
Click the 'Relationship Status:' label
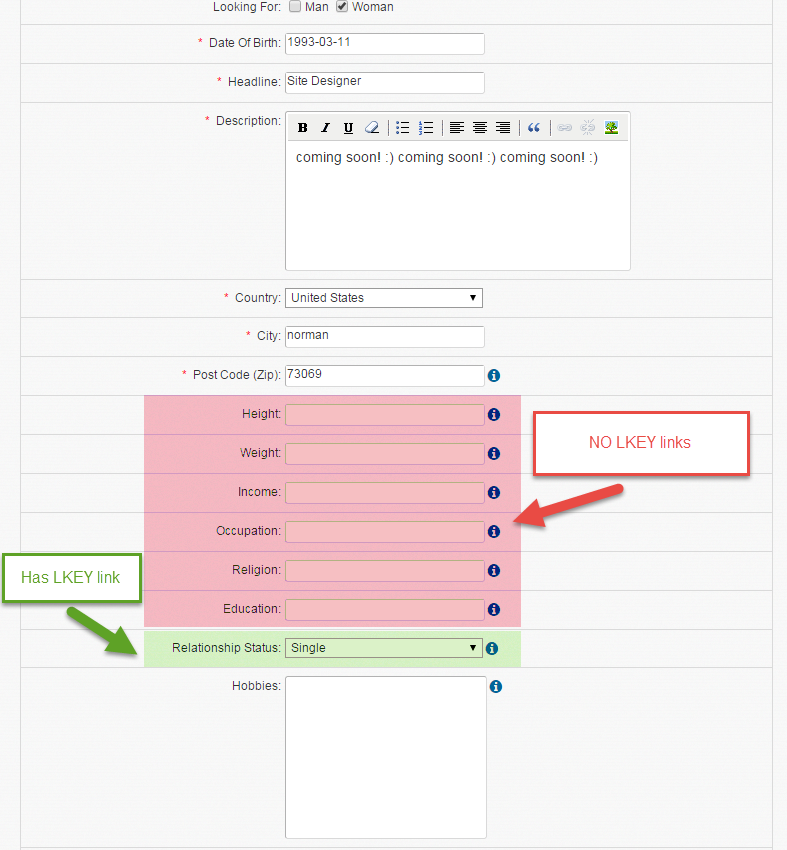(227, 648)
